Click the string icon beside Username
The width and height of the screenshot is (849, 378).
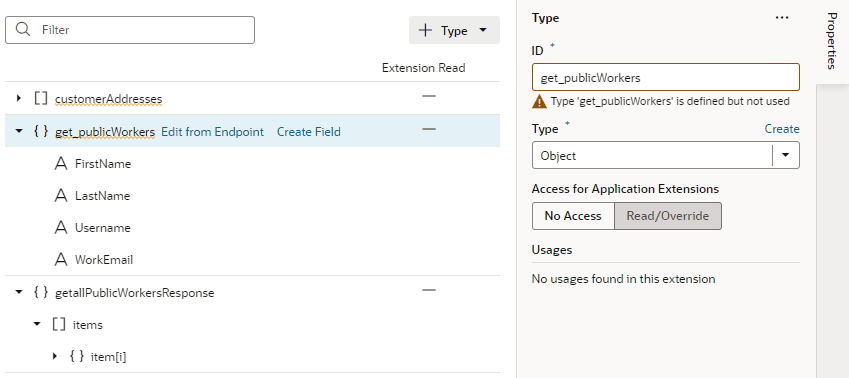tap(61, 227)
